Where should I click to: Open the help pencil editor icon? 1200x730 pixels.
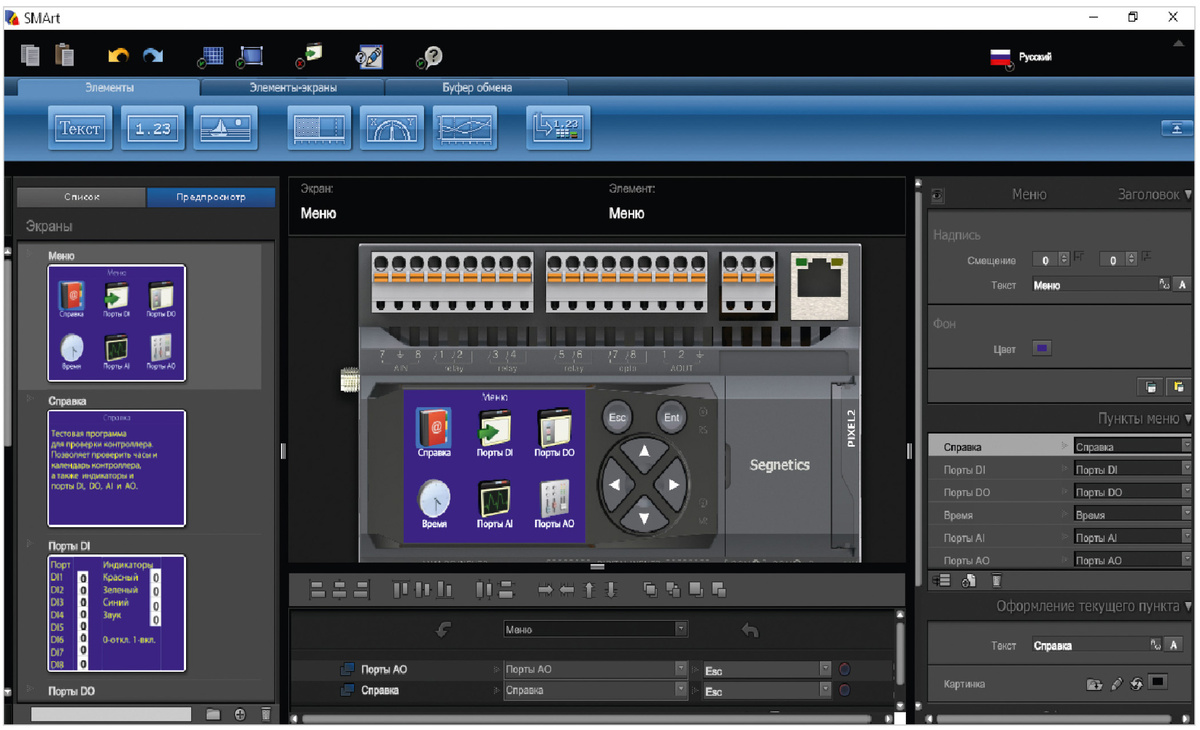point(369,57)
